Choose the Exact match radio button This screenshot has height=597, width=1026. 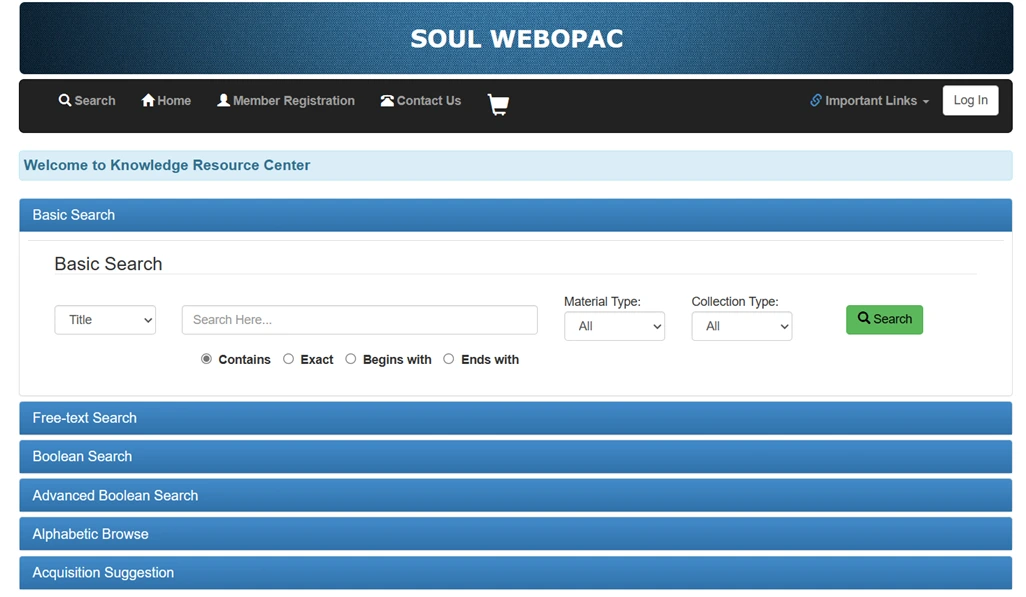287,358
